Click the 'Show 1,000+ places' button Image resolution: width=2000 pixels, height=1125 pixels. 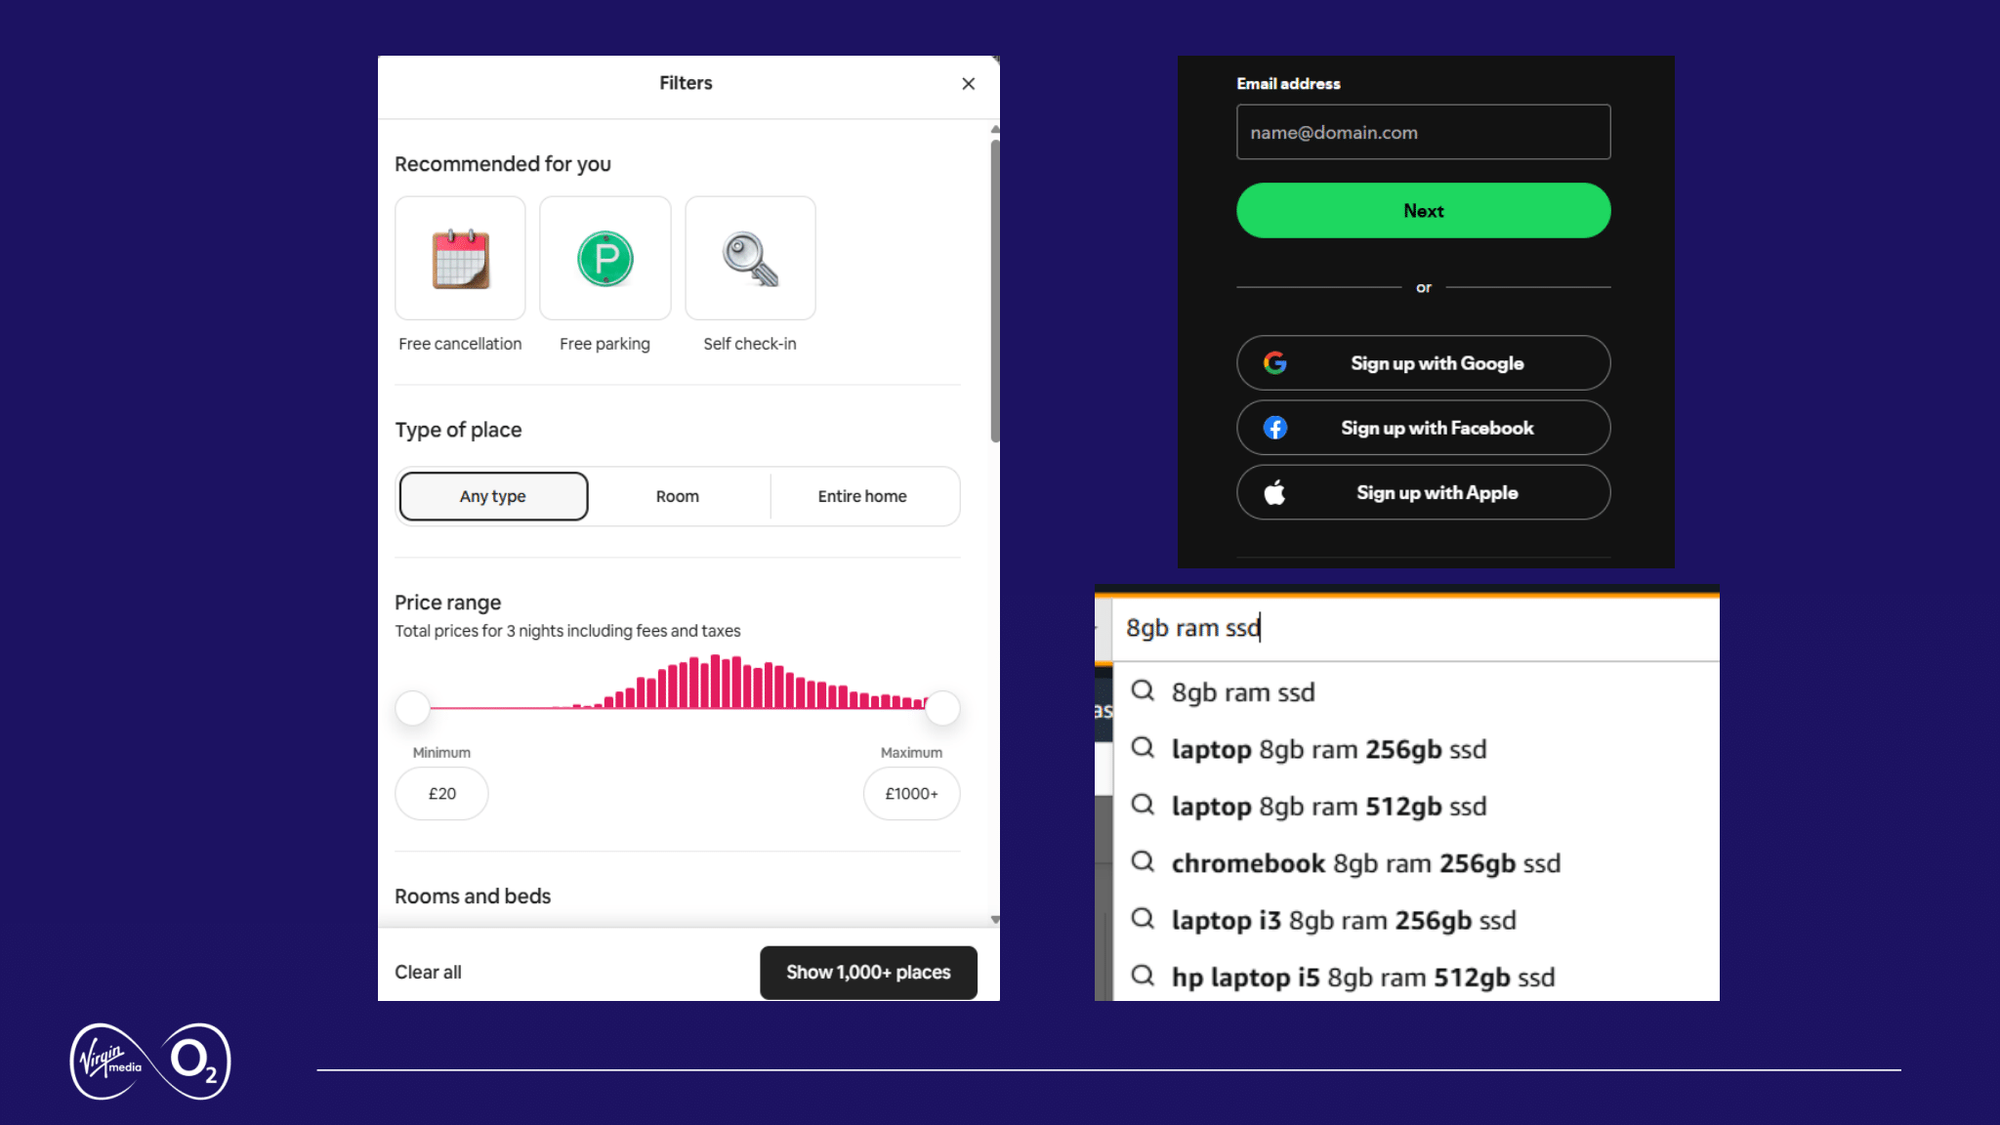868,972
